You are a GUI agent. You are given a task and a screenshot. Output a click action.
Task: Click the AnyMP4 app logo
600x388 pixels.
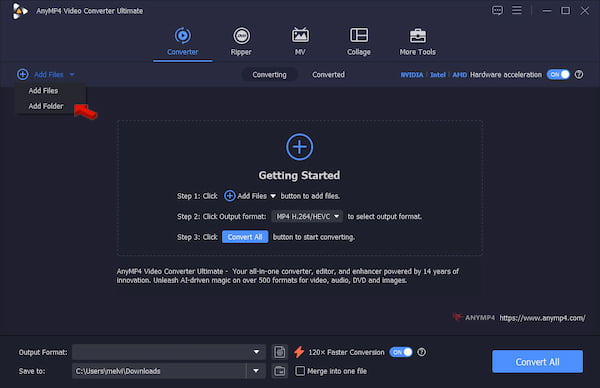(20, 11)
